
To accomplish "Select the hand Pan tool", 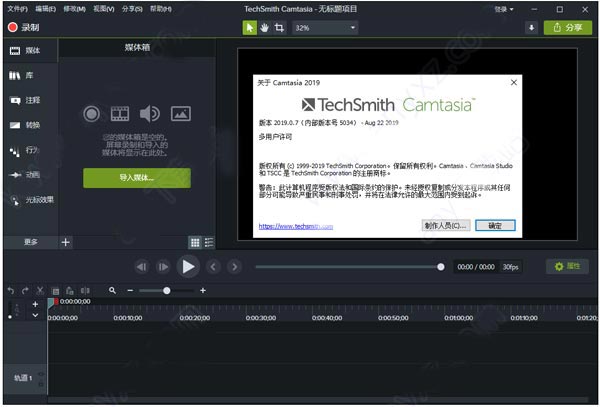I will click(x=264, y=28).
